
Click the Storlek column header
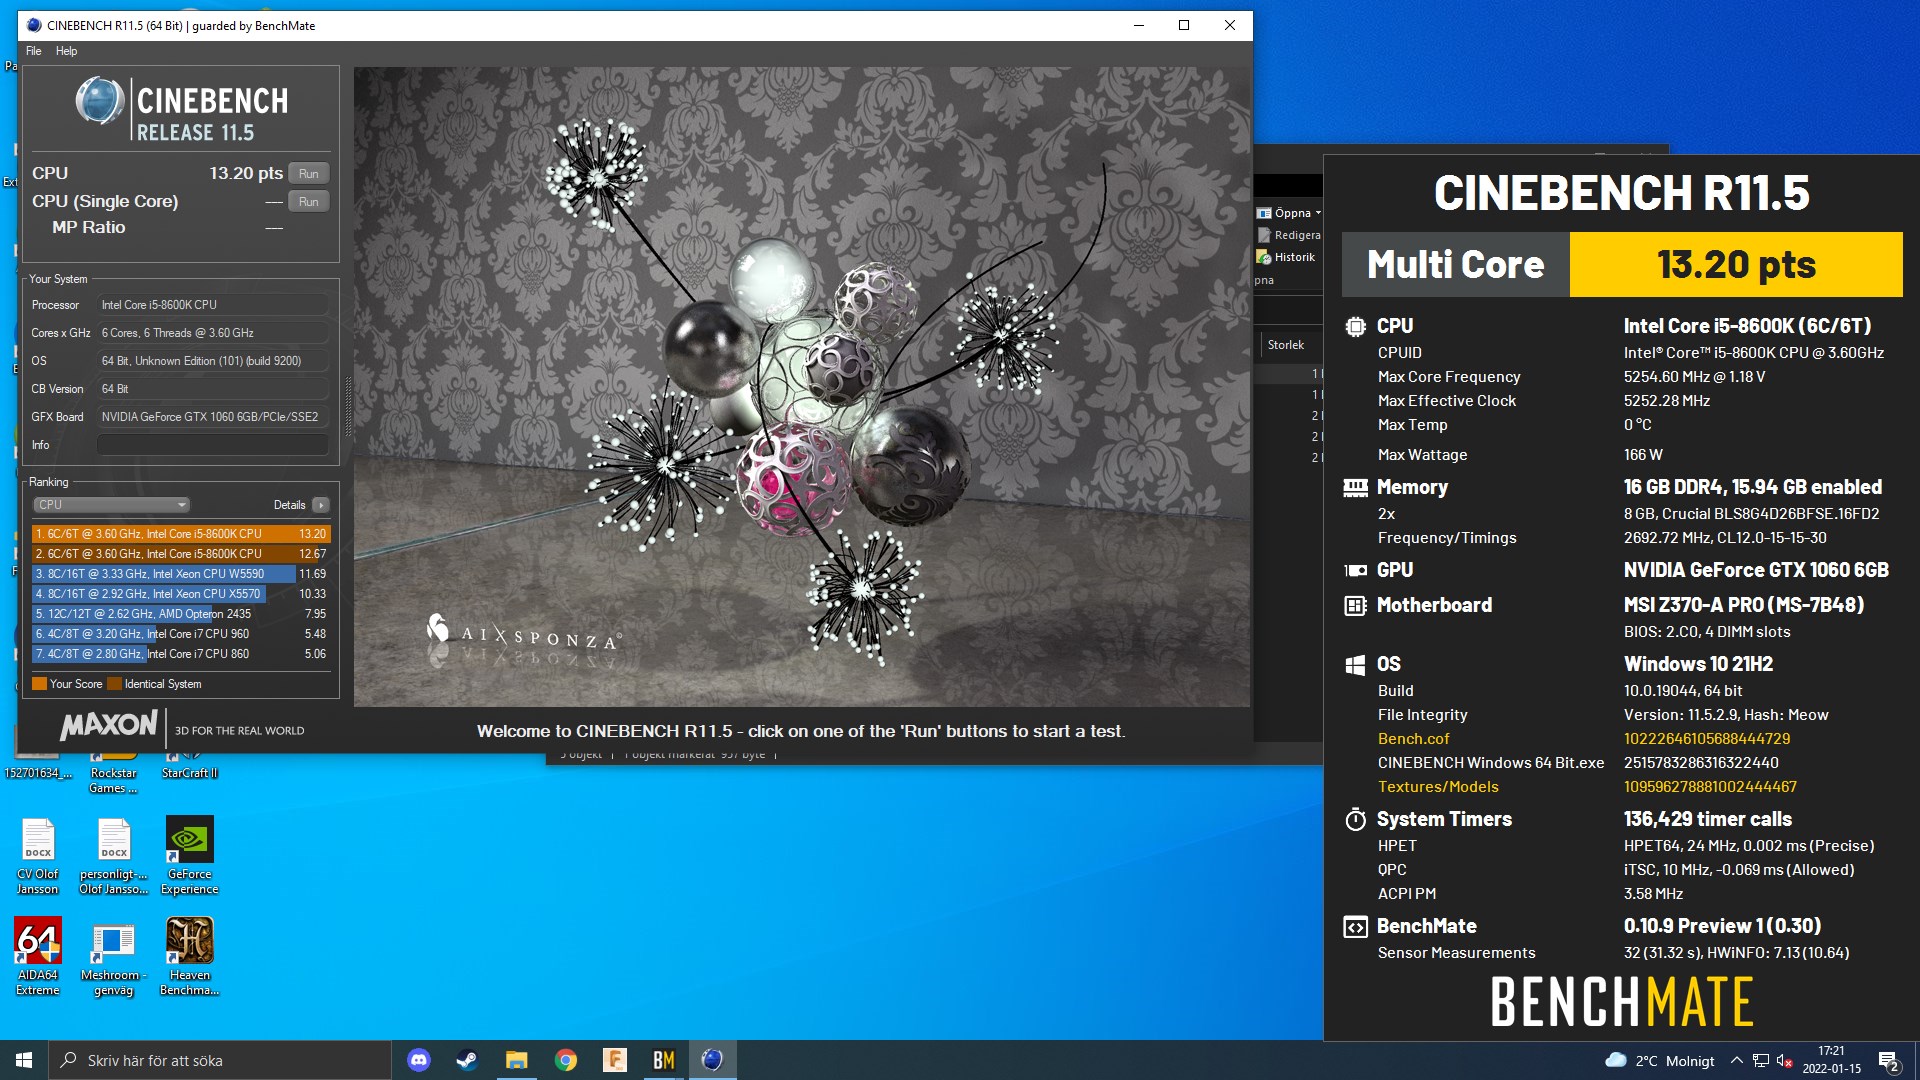coord(1286,345)
